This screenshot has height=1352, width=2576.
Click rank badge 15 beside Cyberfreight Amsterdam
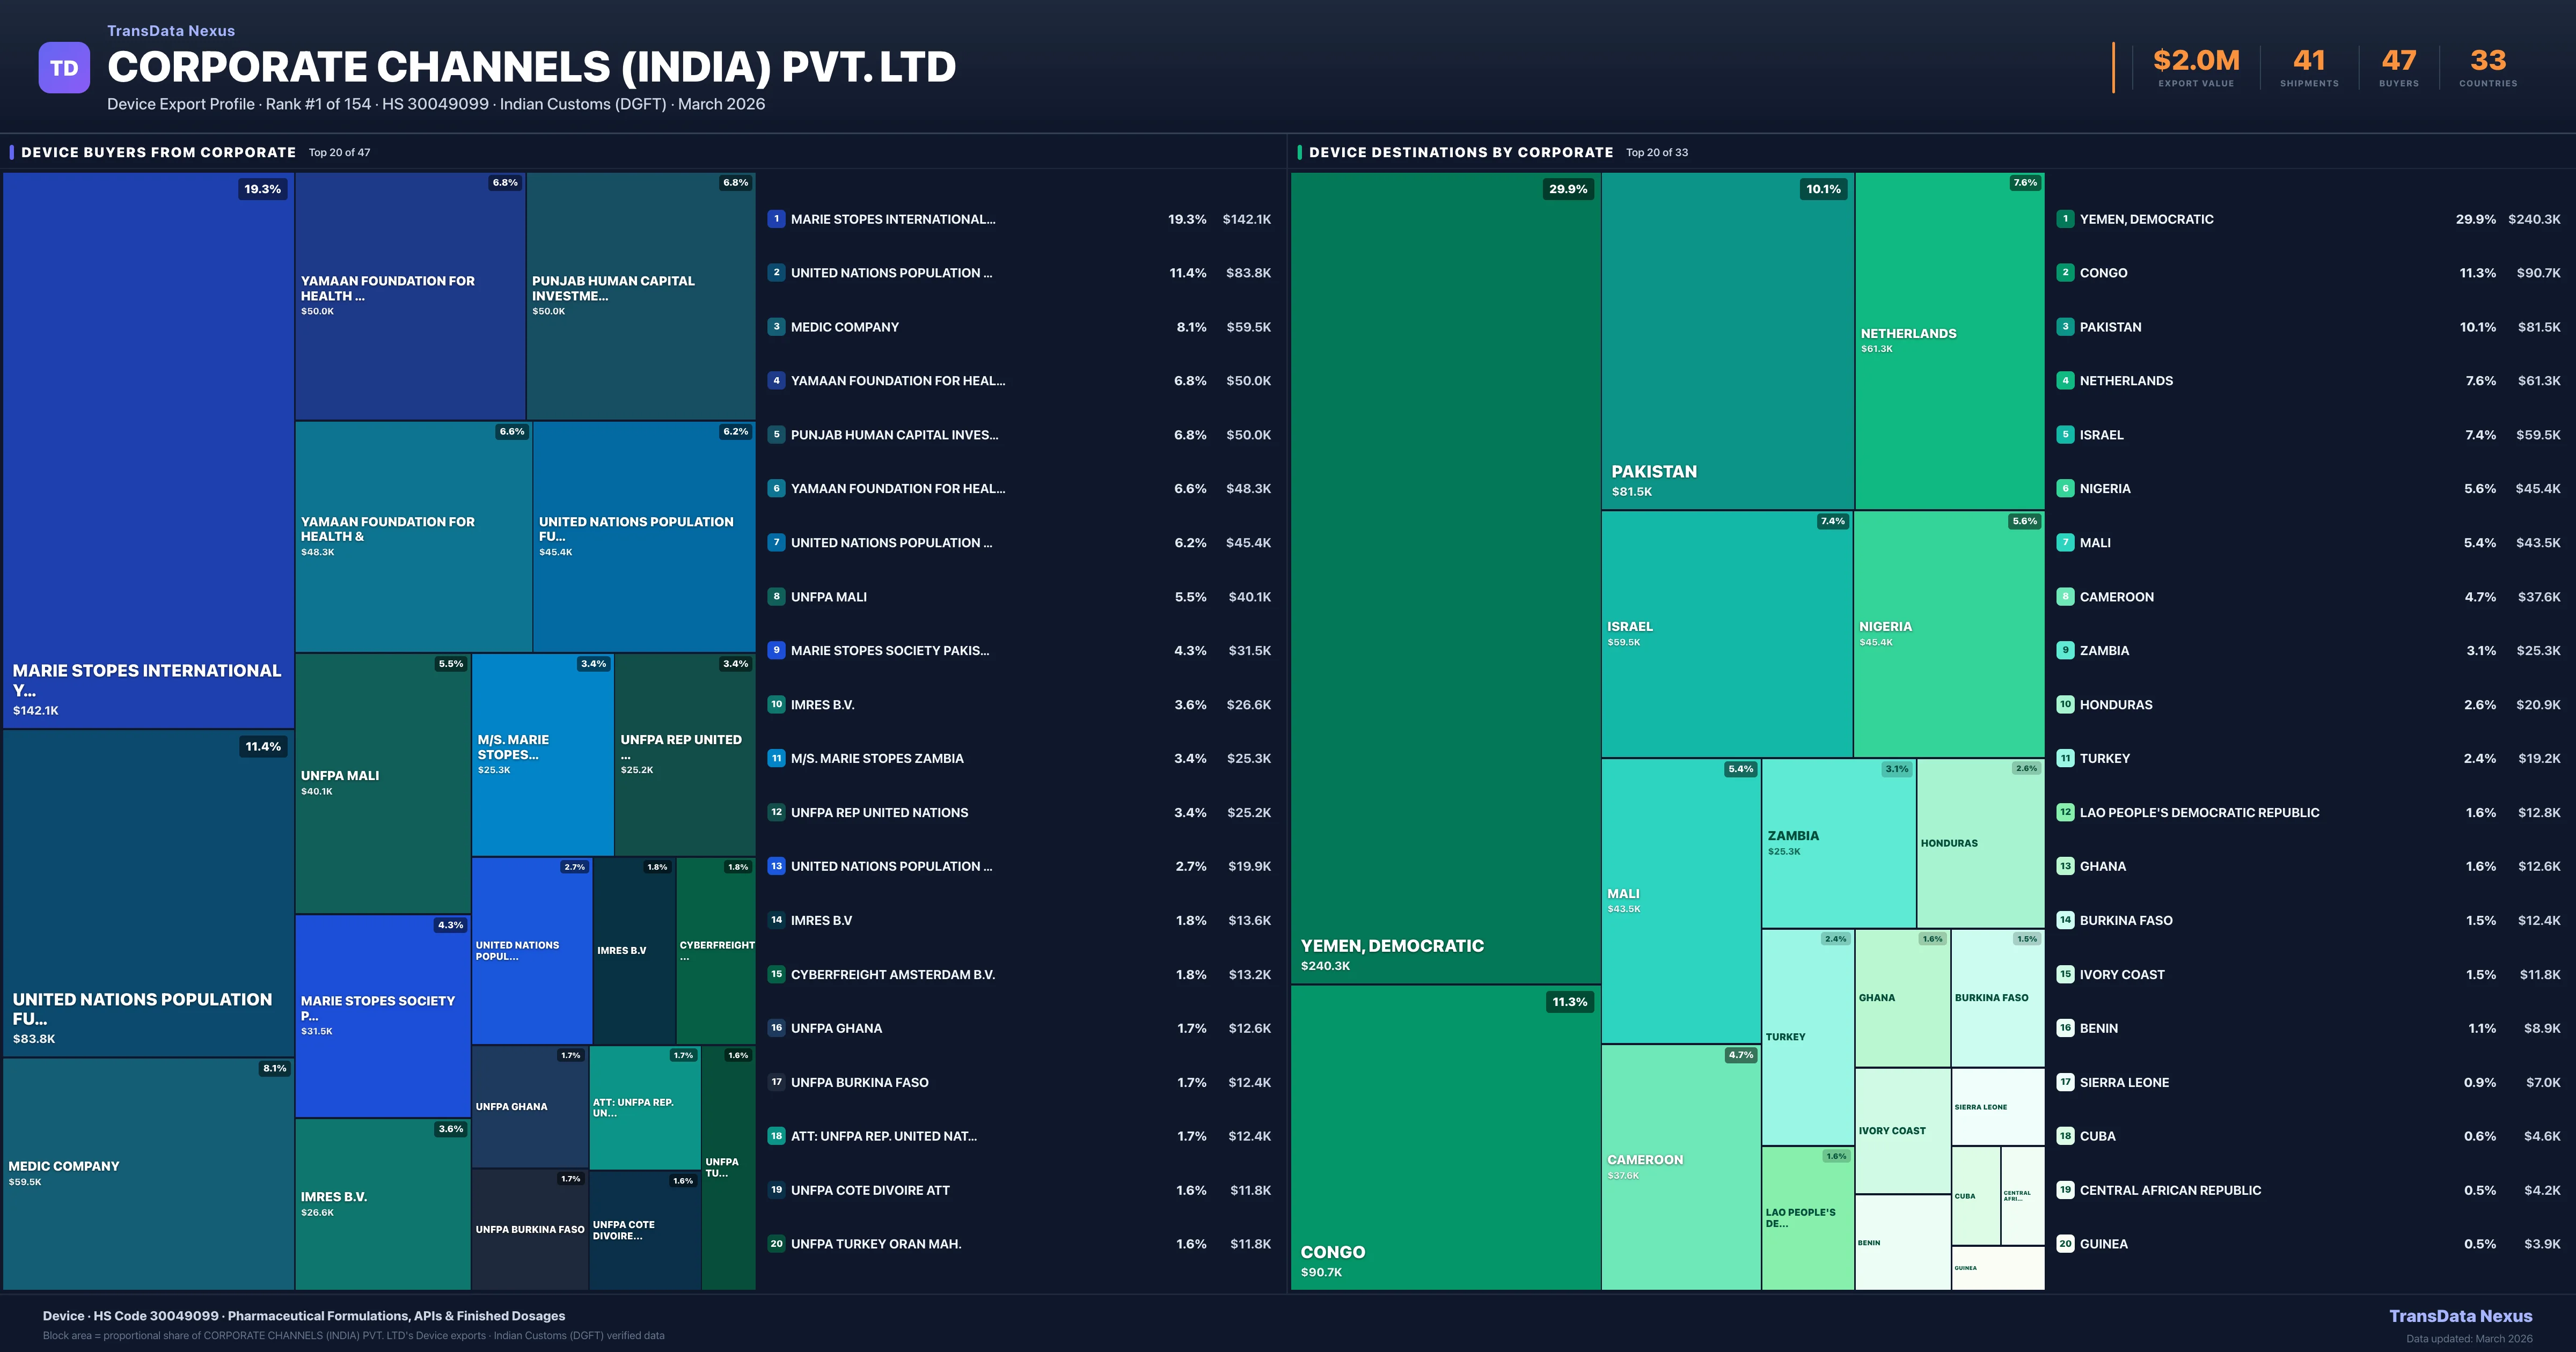(776, 974)
